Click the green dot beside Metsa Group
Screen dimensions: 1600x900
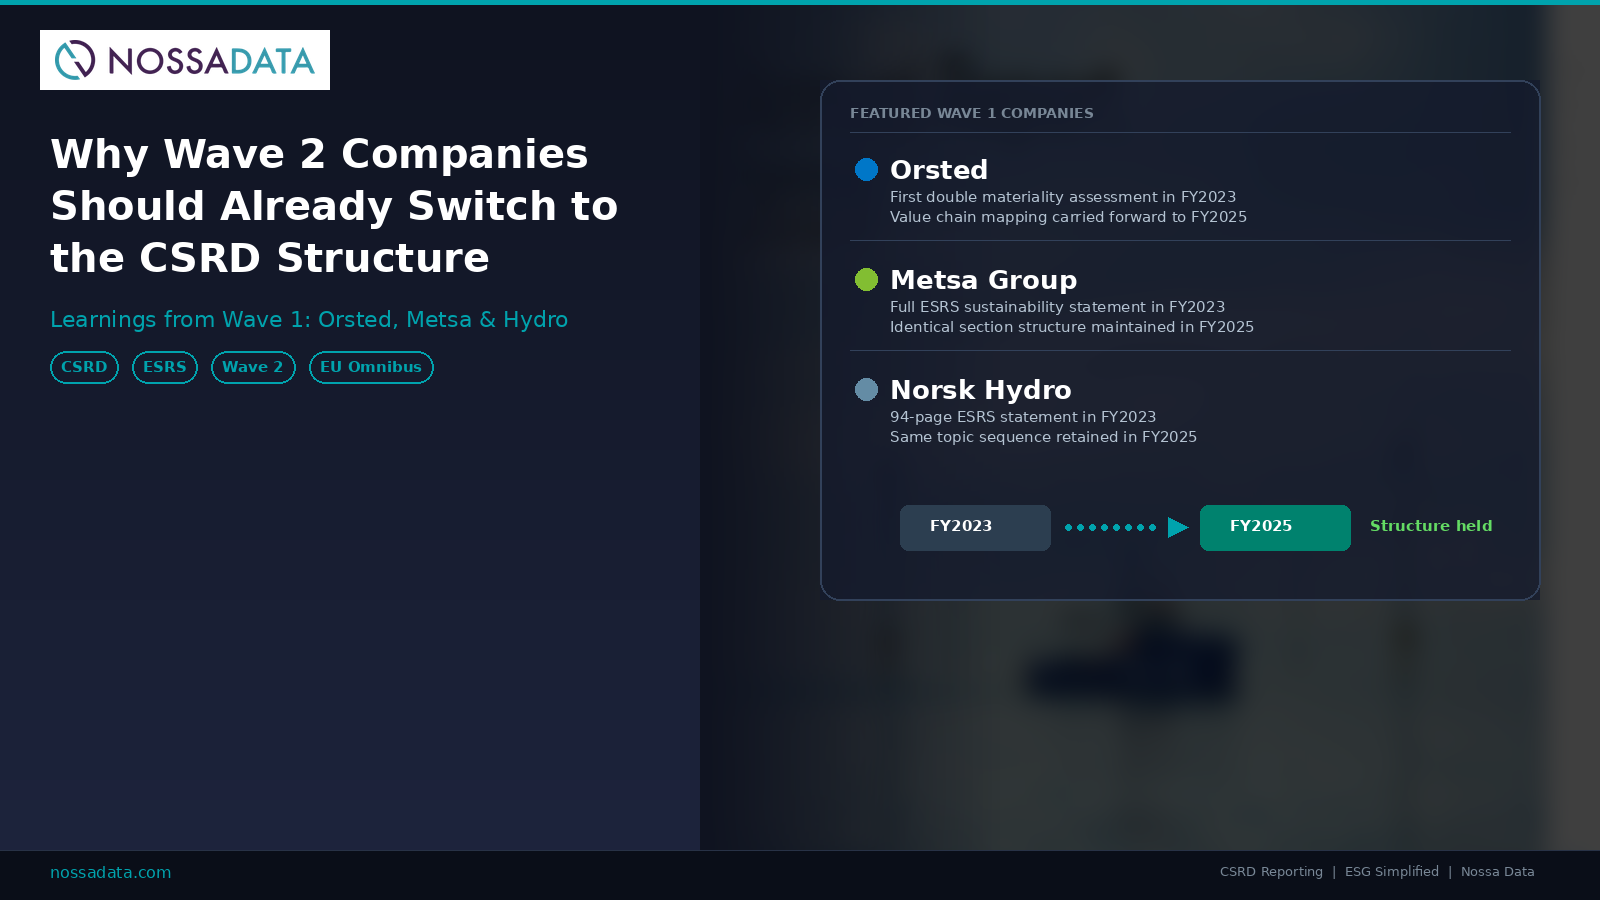click(x=866, y=280)
